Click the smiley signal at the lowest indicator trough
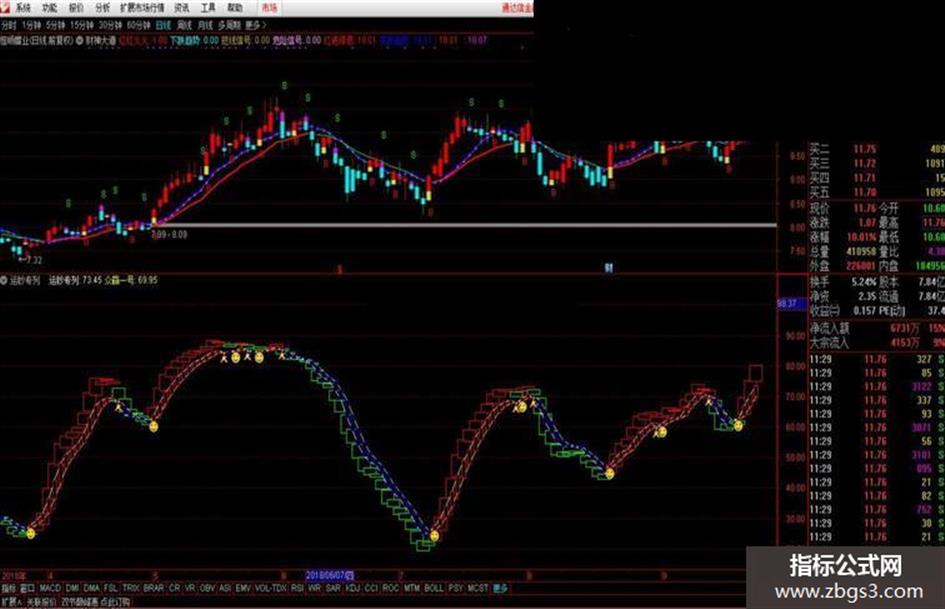This screenshot has width=945, height=609. click(434, 535)
